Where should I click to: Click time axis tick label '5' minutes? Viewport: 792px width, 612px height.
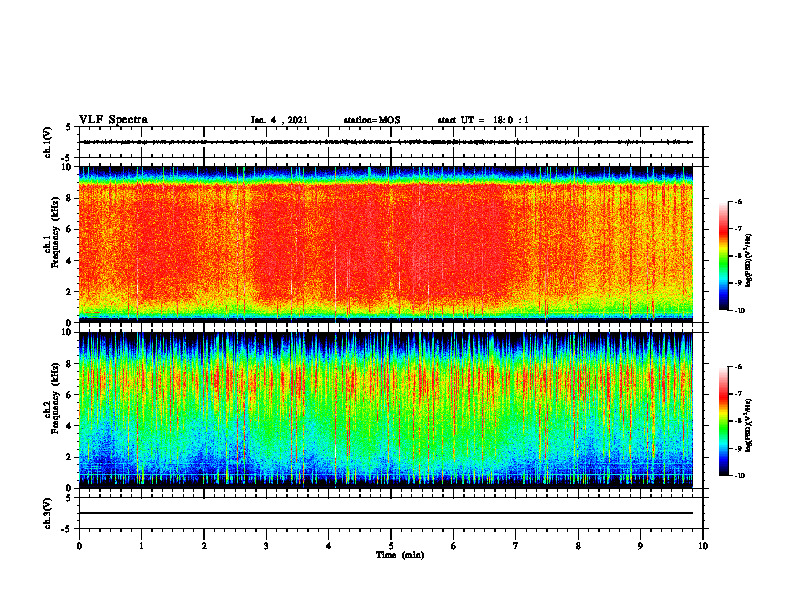(x=391, y=546)
